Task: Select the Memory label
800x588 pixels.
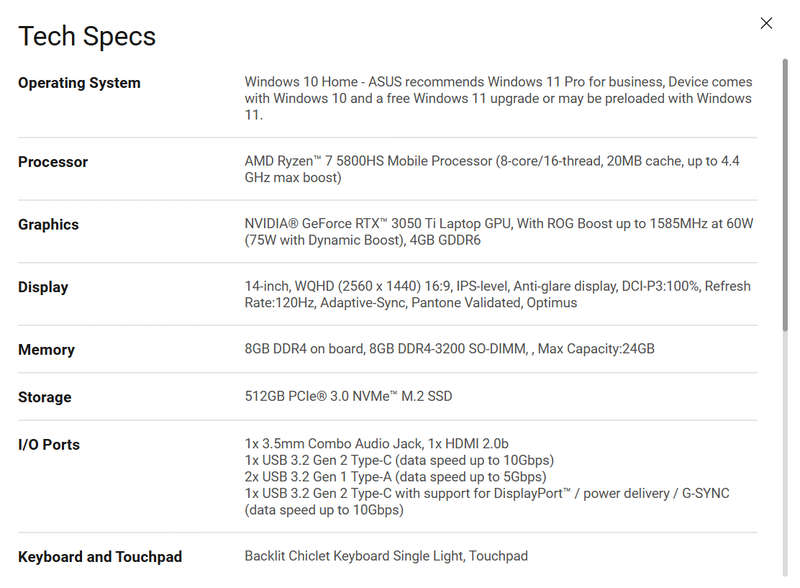Action: [46, 350]
